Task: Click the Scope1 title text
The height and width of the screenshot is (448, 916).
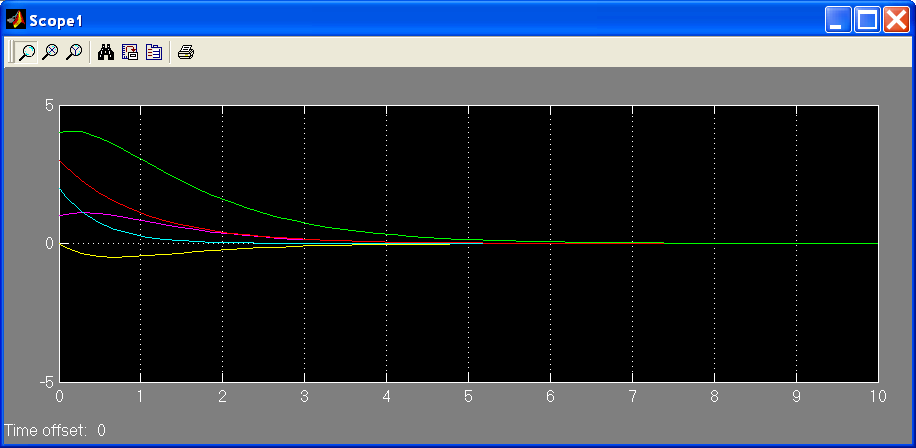Action: coord(56,21)
